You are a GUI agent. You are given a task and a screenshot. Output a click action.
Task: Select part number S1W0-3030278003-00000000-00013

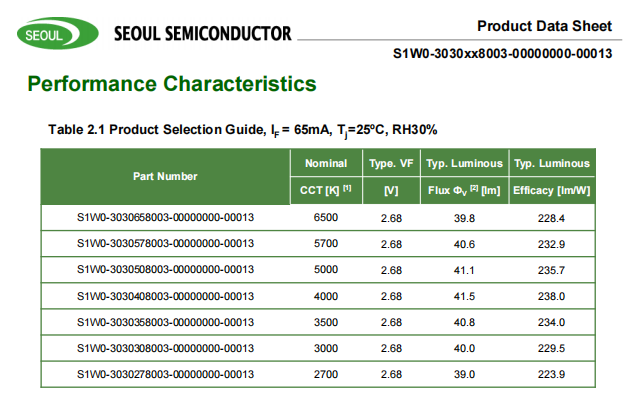(165, 374)
